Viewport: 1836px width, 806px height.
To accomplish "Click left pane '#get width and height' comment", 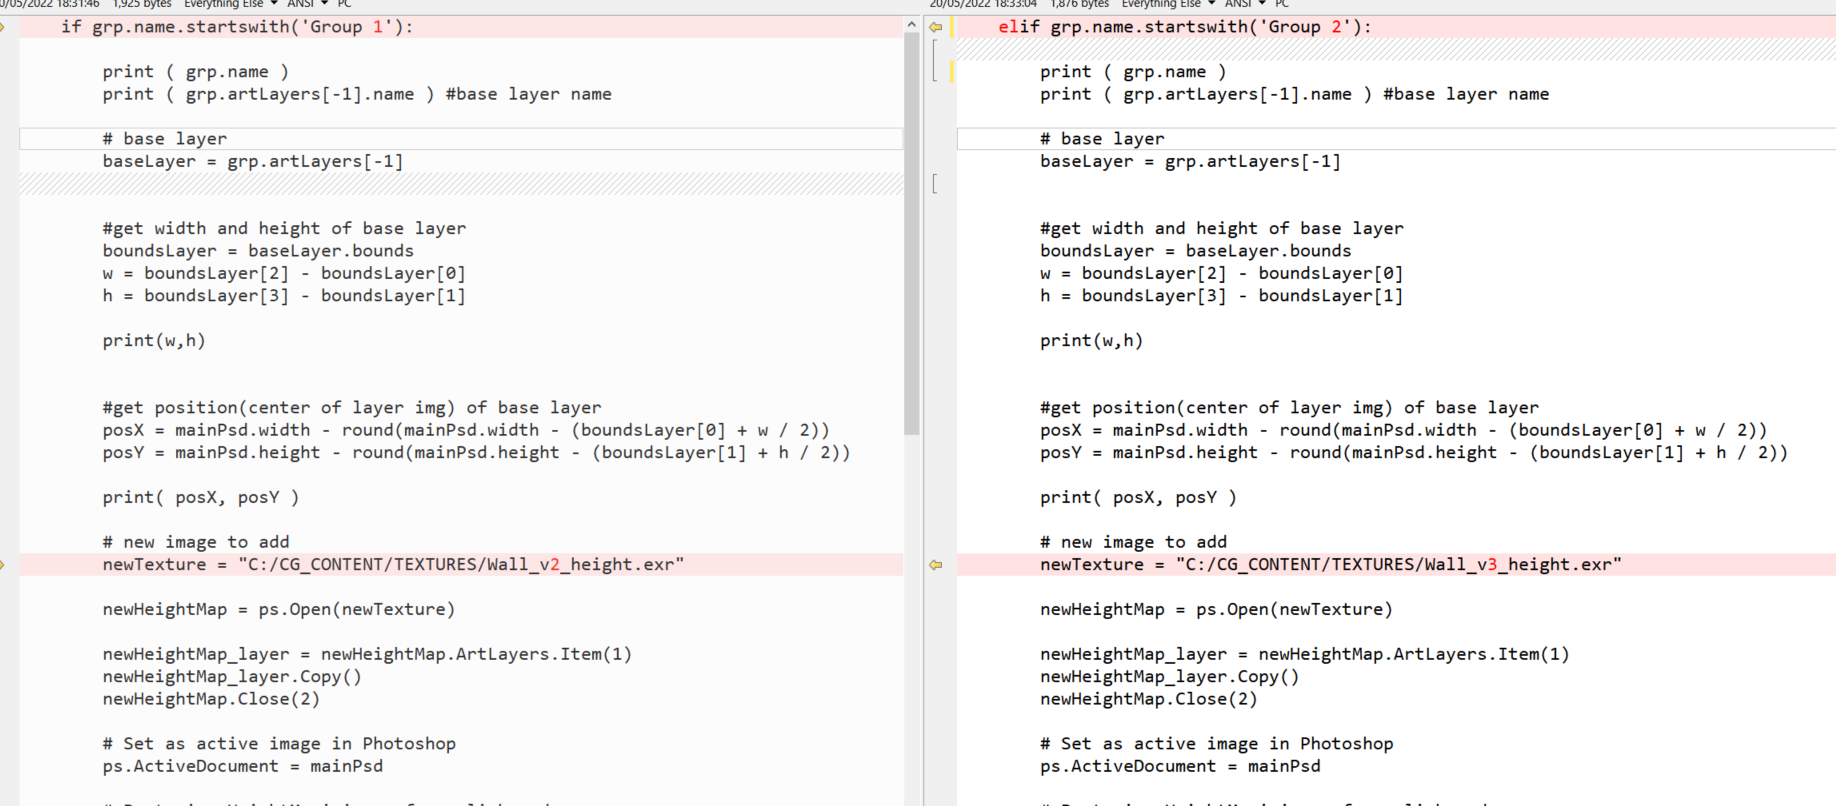I will (284, 229).
